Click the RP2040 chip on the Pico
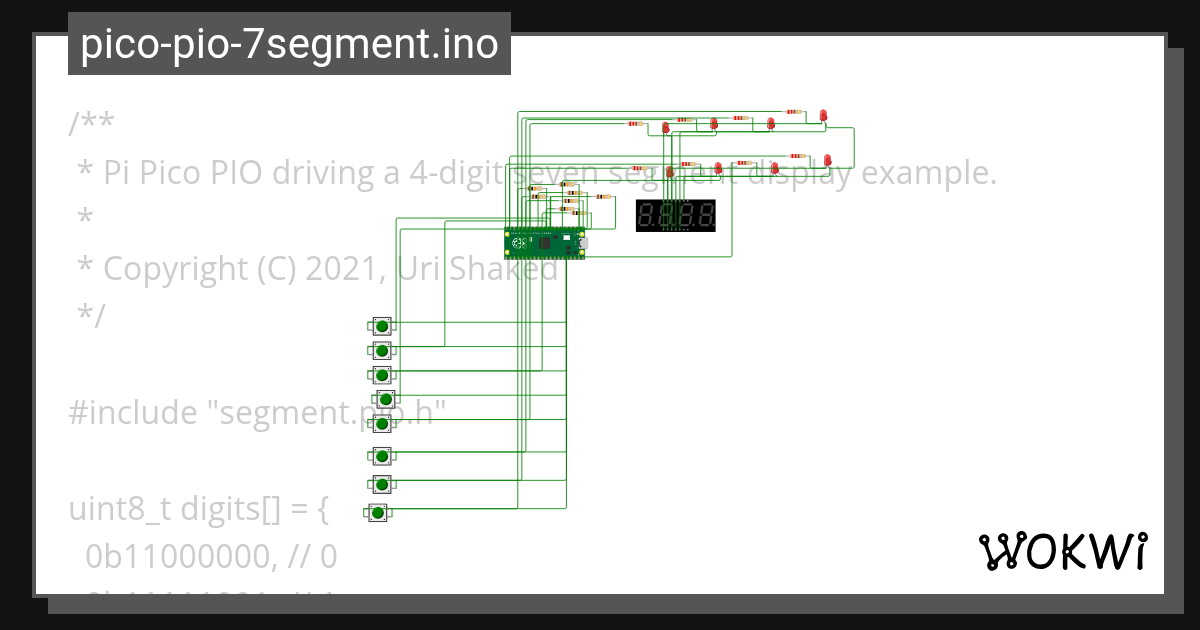The height and width of the screenshot is (630, 1200). (x=545, y=243)
